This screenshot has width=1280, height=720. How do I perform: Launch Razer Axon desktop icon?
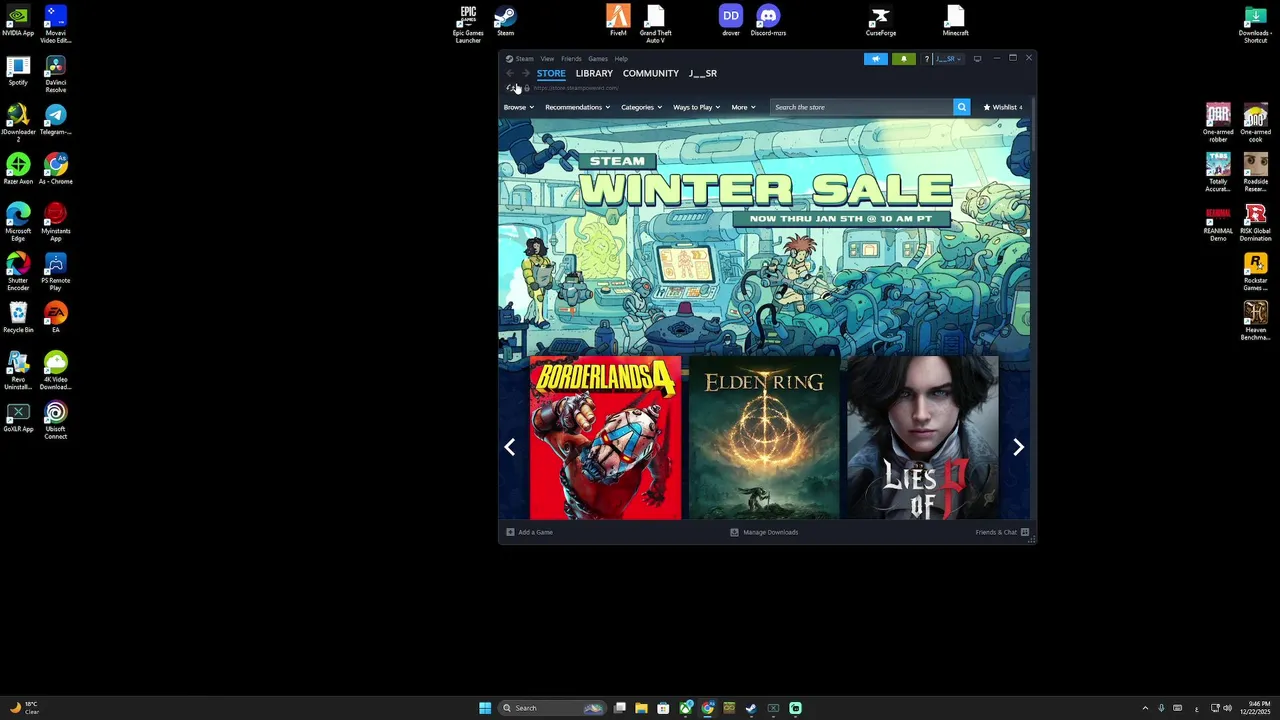pos(18,168)
